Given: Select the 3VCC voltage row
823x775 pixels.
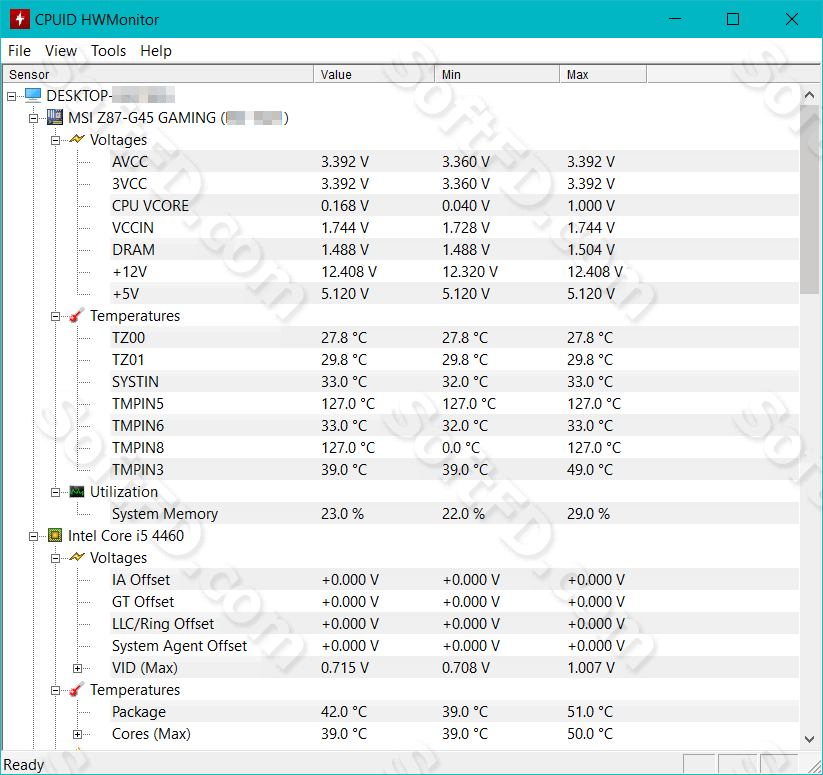Looking at the screenshot, I should click(455, 184).
